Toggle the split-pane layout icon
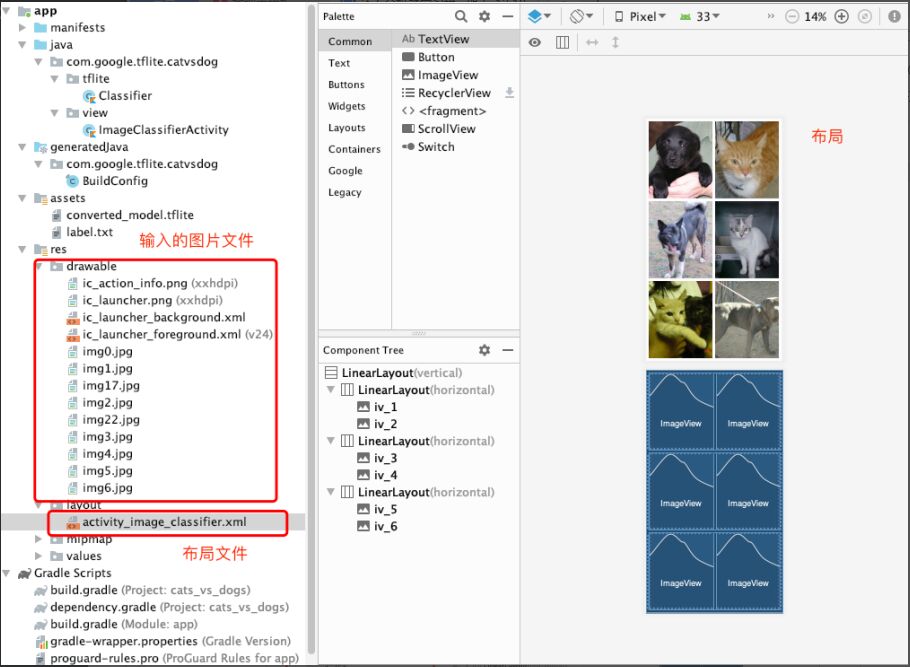Screen dimensions: 910x667 coord(562,42)
